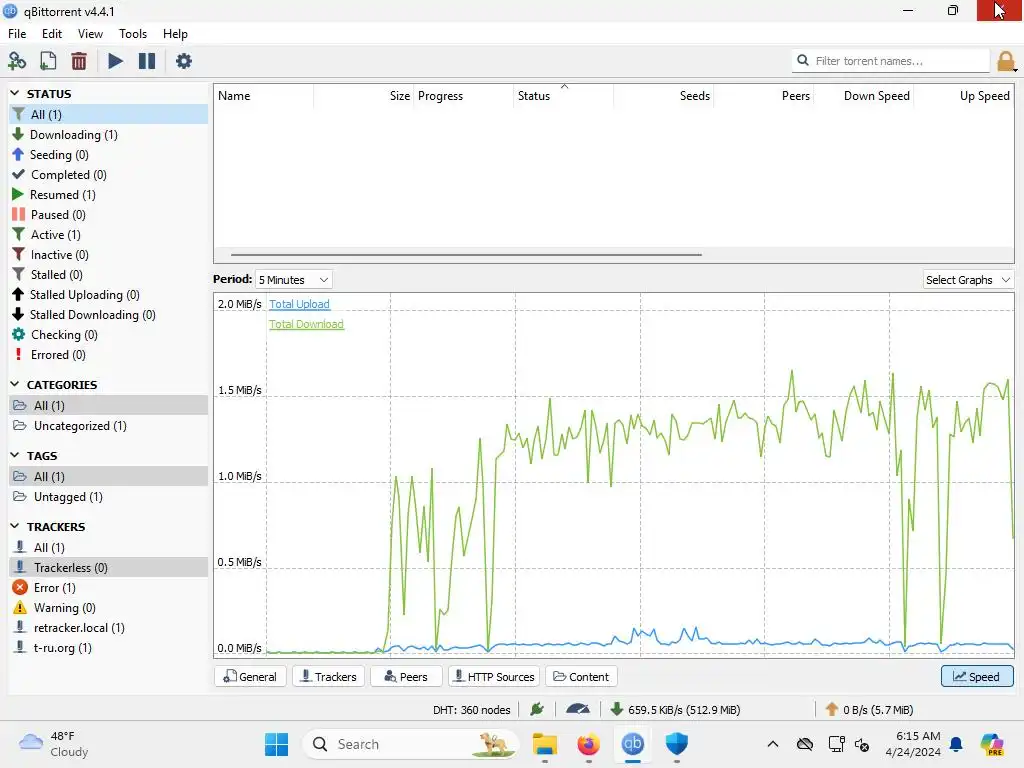
Task: Select Stalled Downloading (0) filter
Action: 108,315
